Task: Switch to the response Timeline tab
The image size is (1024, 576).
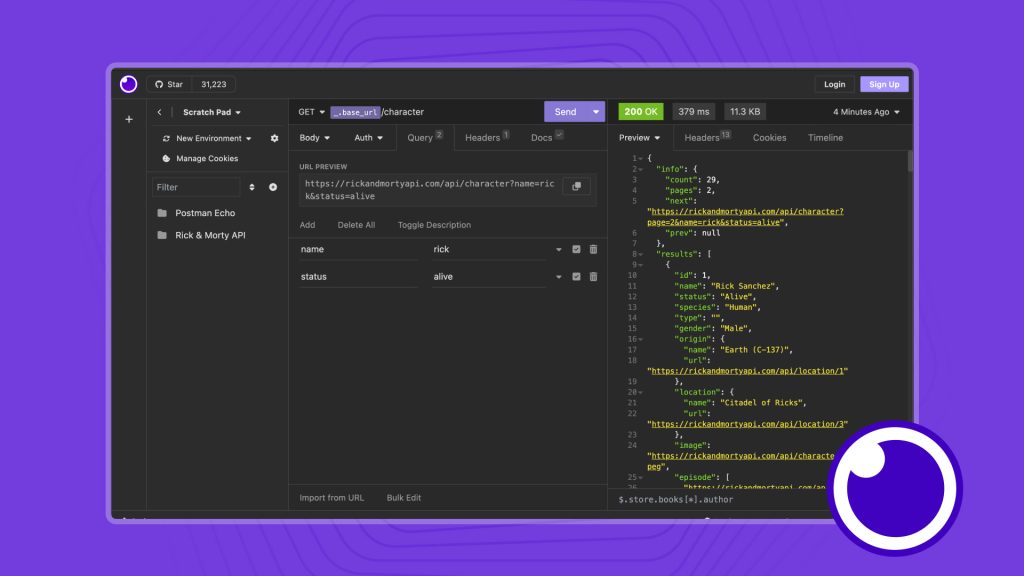Action: (x=825, y=138)
